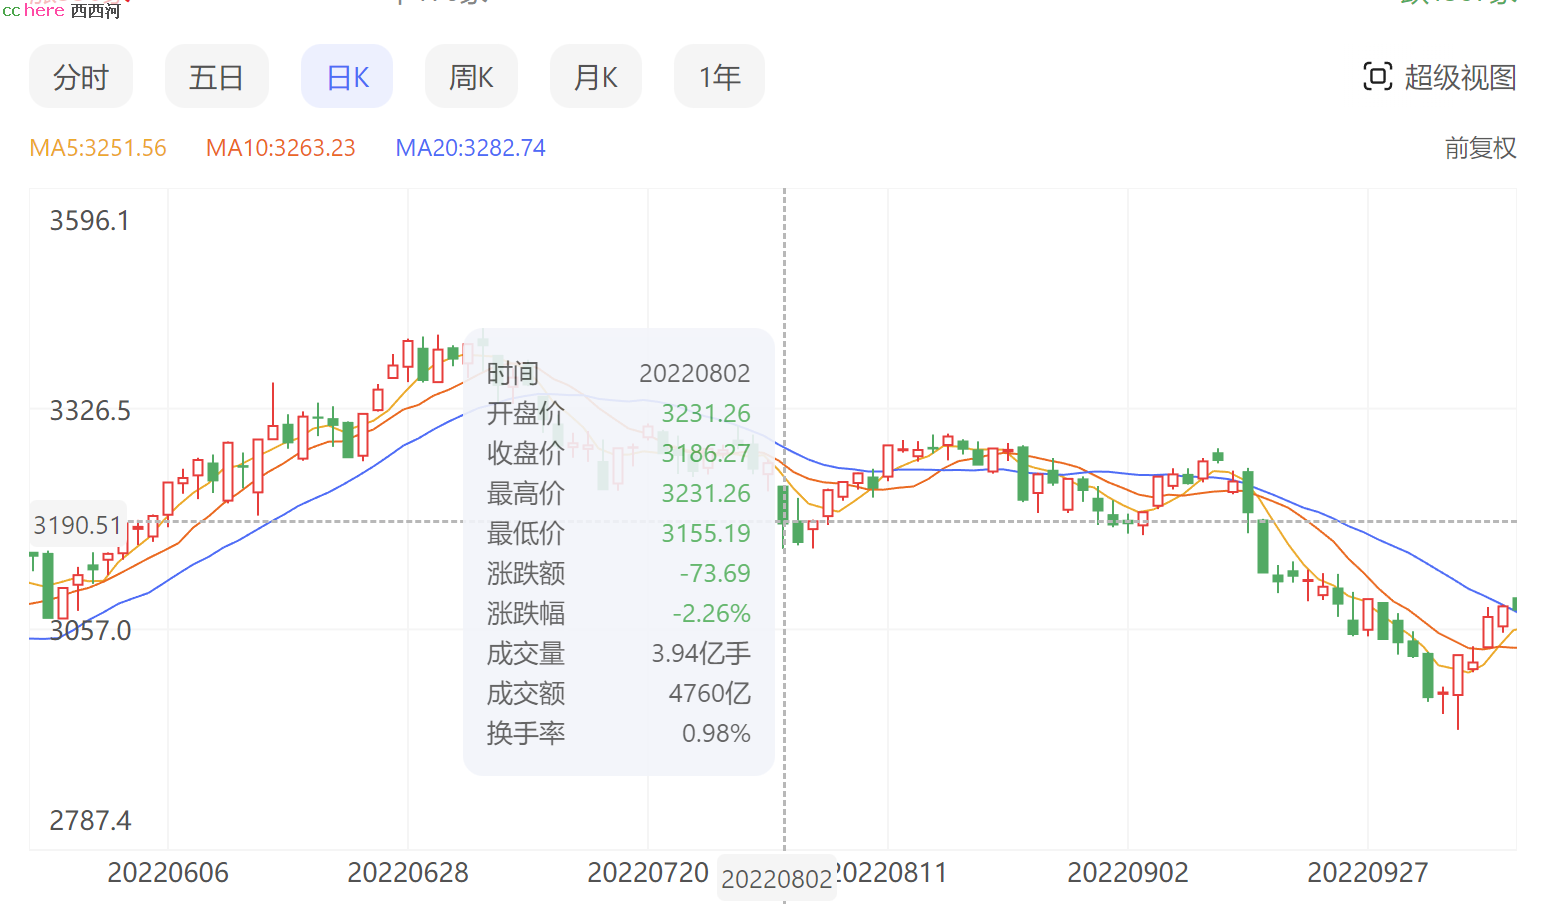The height and width of the screenshot is (904, 1541).
Task: Click the 最低价 3155.19 tooltip value
Action: click(x=705, y=533)
